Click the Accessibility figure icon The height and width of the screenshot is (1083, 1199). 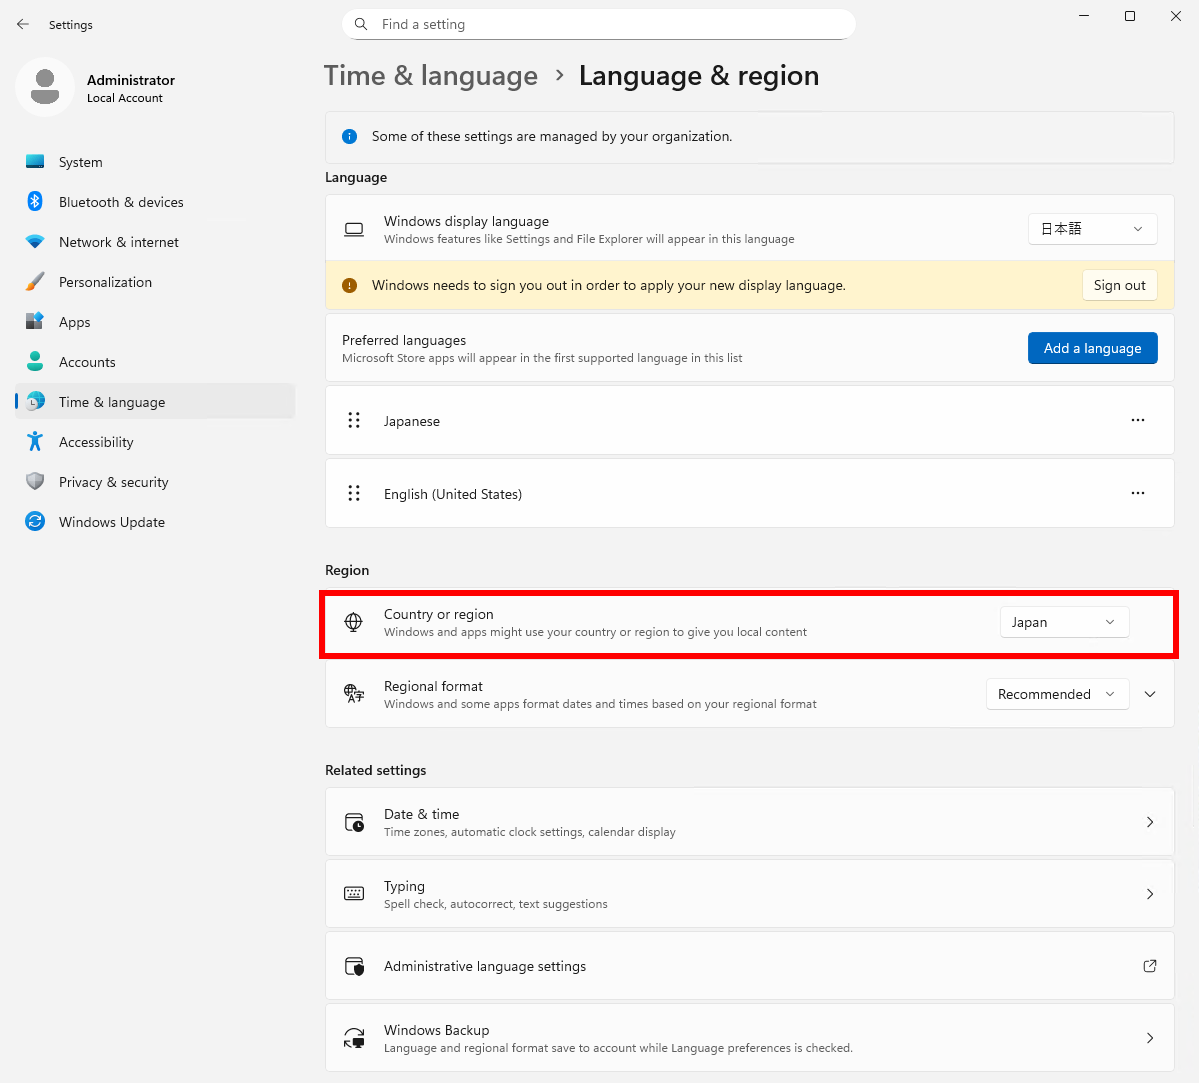click(35, 441)
